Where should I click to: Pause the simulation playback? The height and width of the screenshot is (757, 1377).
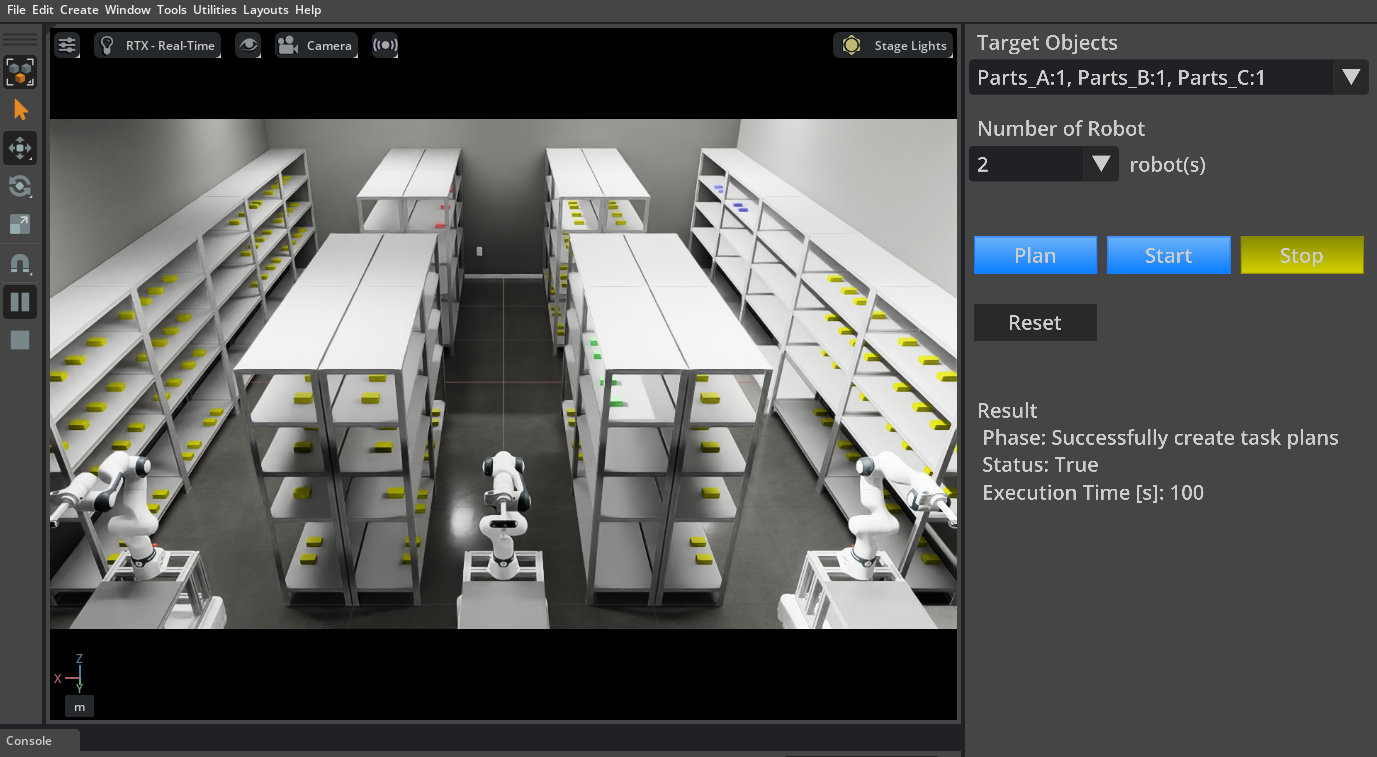pos(20,301)
